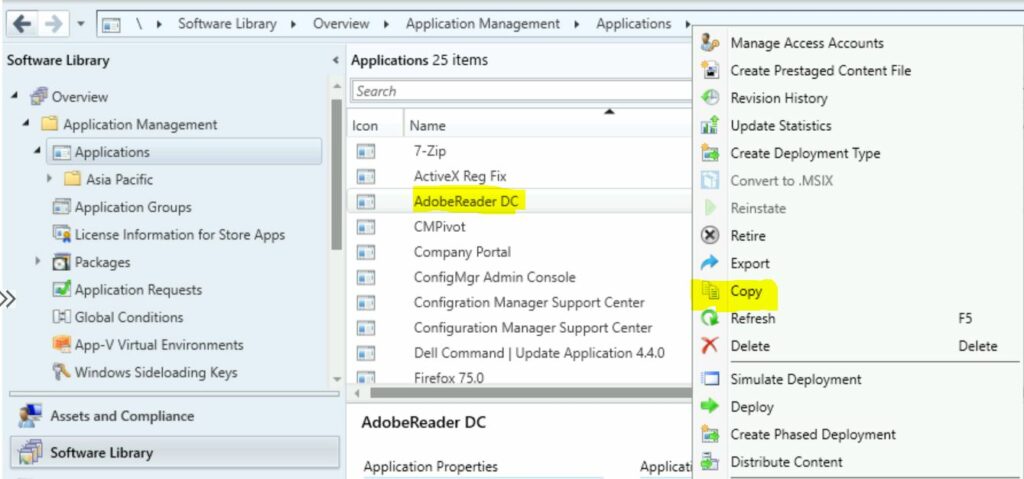
Task: Choose Distribute Content menu entry
Action: (786, 462)
